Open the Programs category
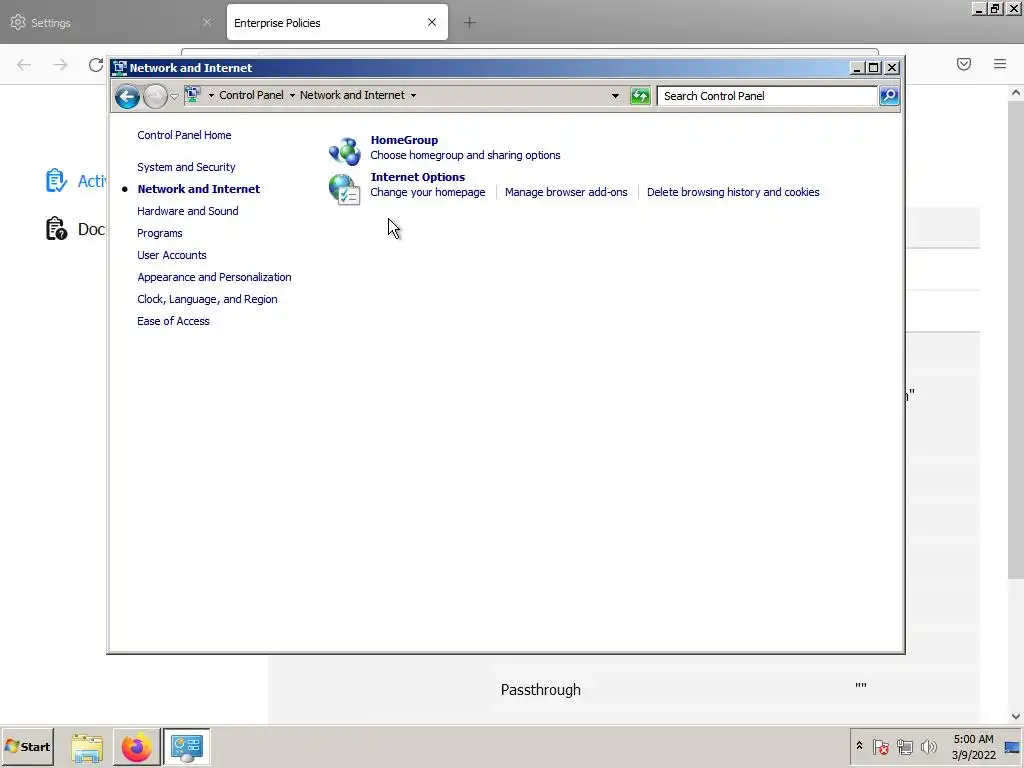This screenshot has width=1024, height=768. (159, 233)
